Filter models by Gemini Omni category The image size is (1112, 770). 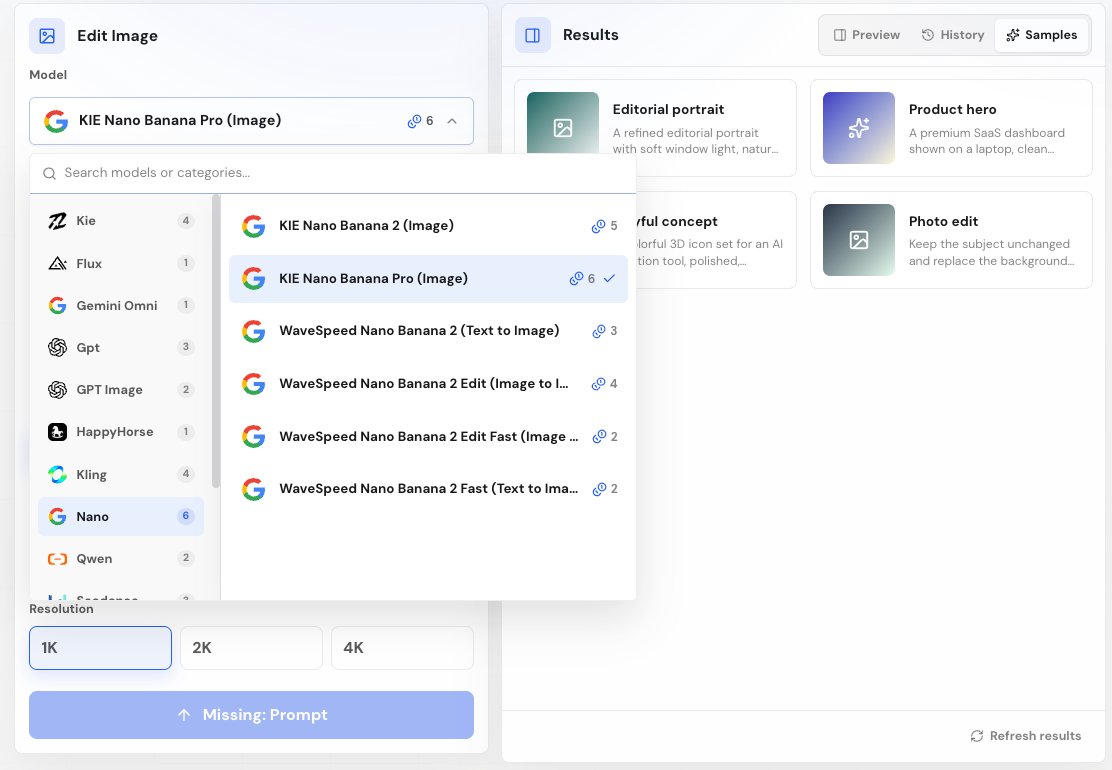click(x=121, y=306)
